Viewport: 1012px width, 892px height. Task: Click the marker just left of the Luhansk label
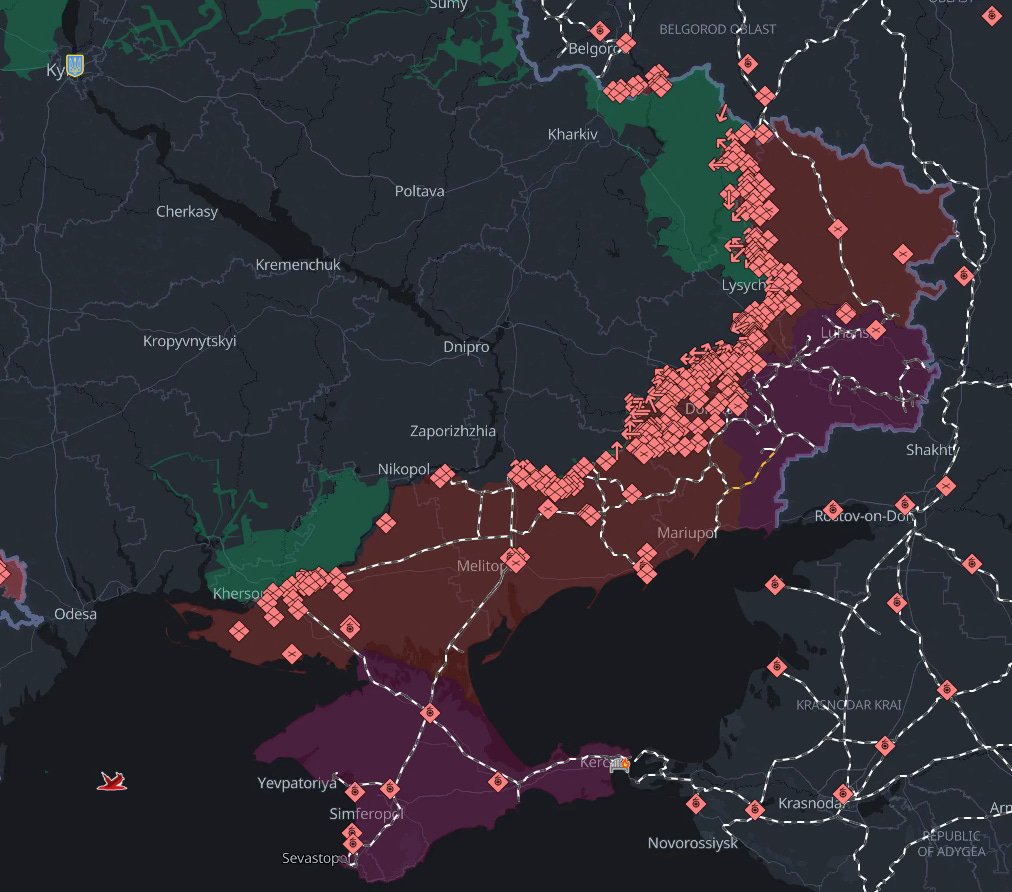click(x=846, y=313)
